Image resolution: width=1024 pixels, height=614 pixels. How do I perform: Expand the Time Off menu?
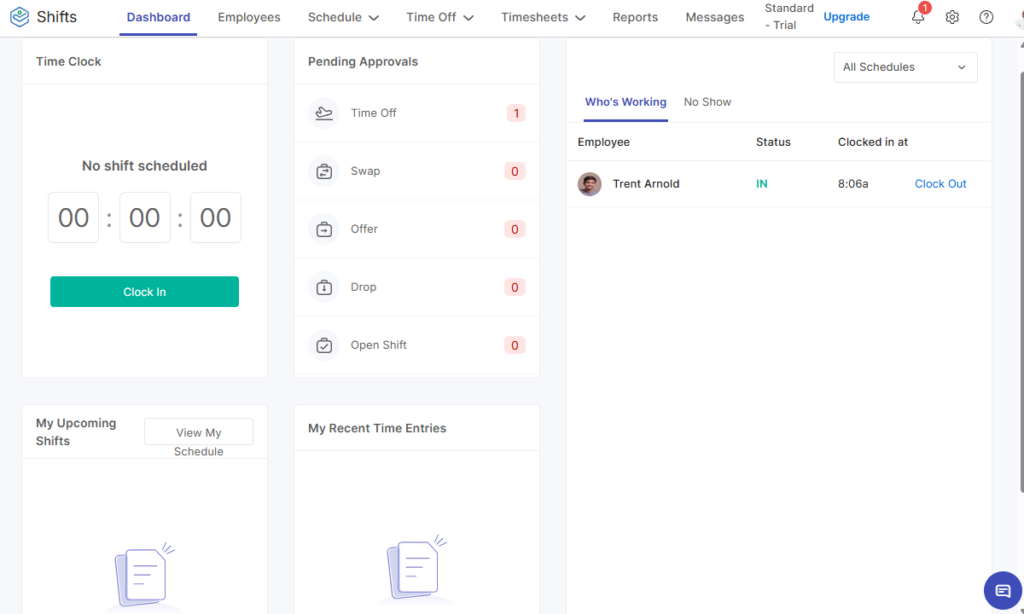[x=440, y=18]
